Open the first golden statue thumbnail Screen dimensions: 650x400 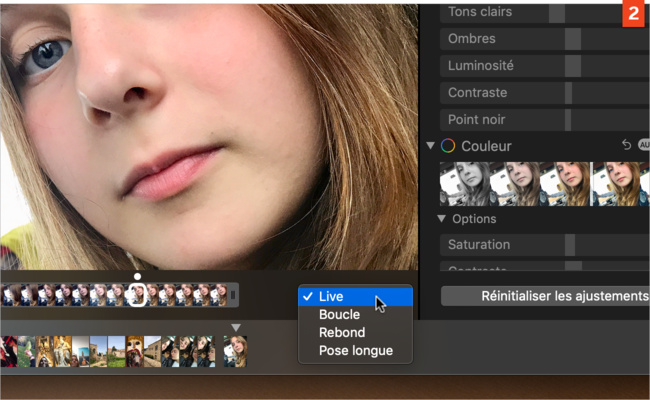tap(44, 352)
